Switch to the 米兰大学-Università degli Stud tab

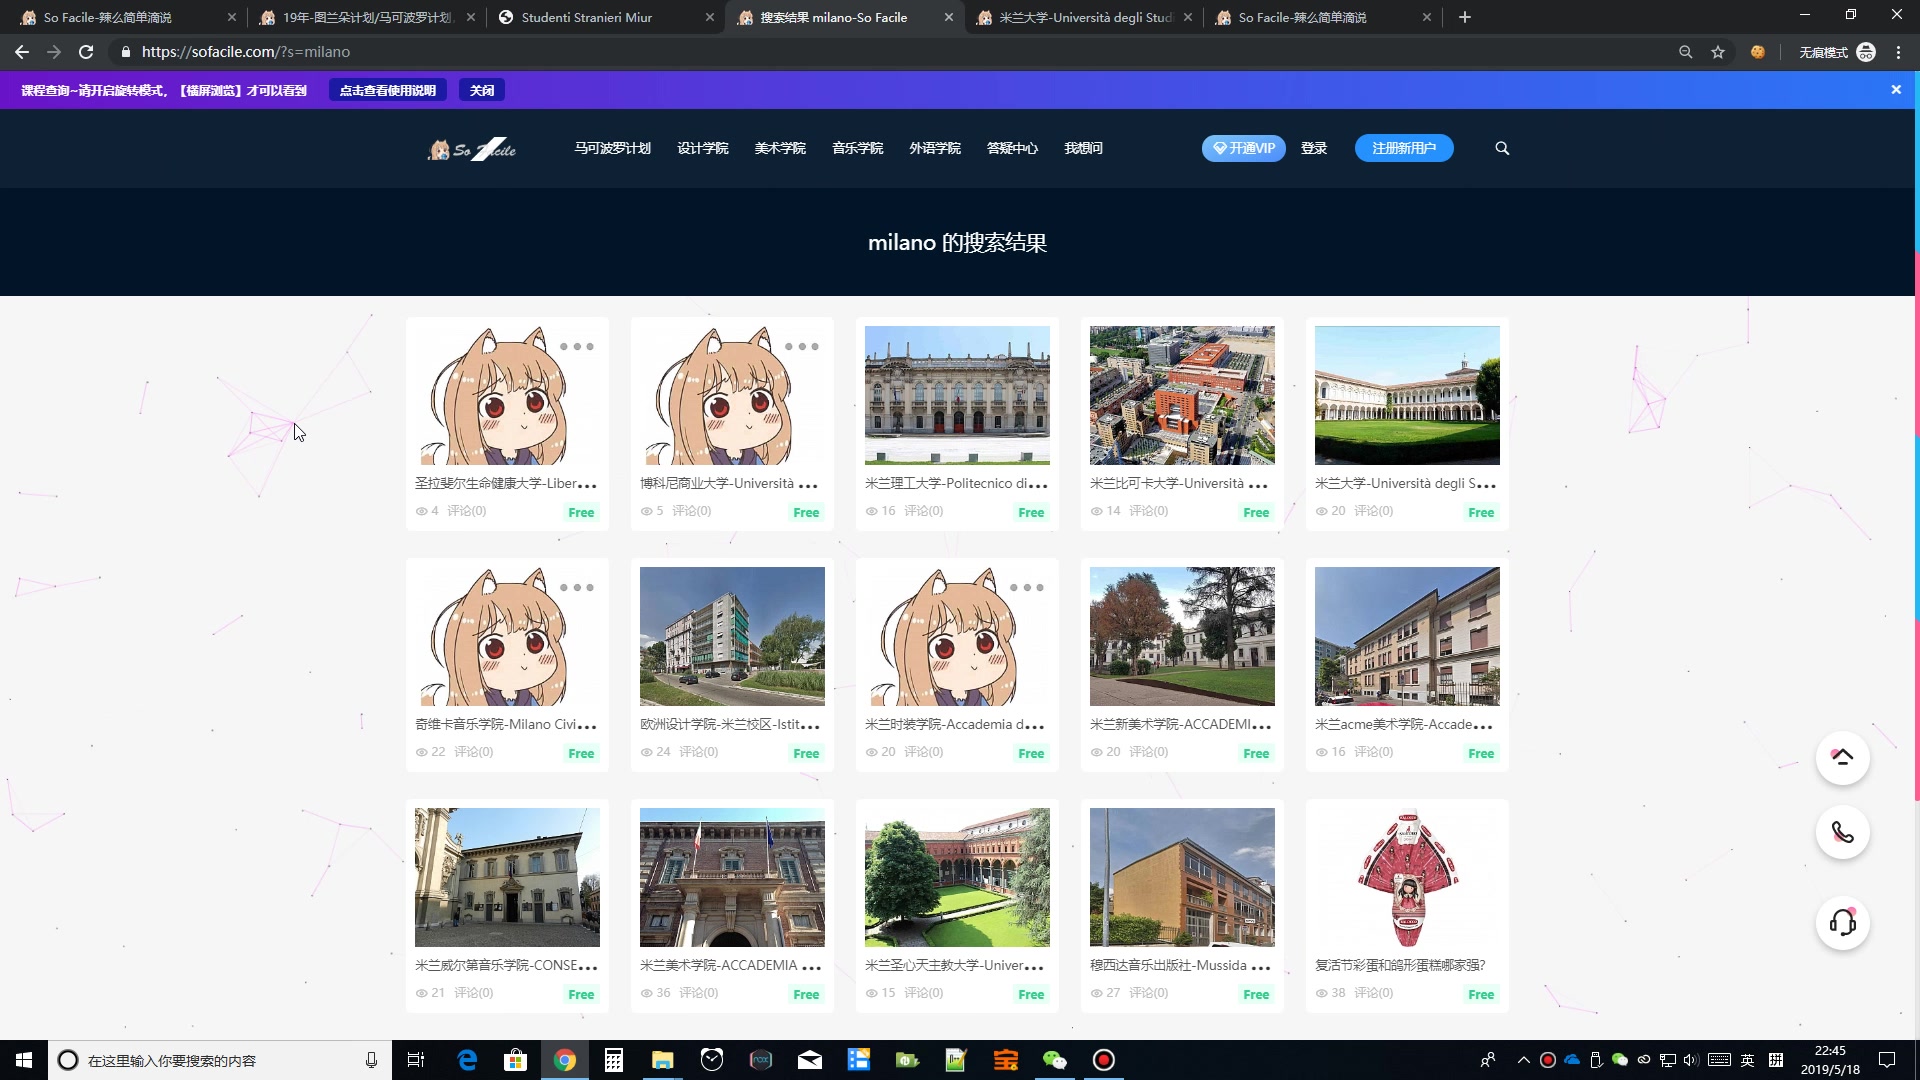(x=1083, y=17)
